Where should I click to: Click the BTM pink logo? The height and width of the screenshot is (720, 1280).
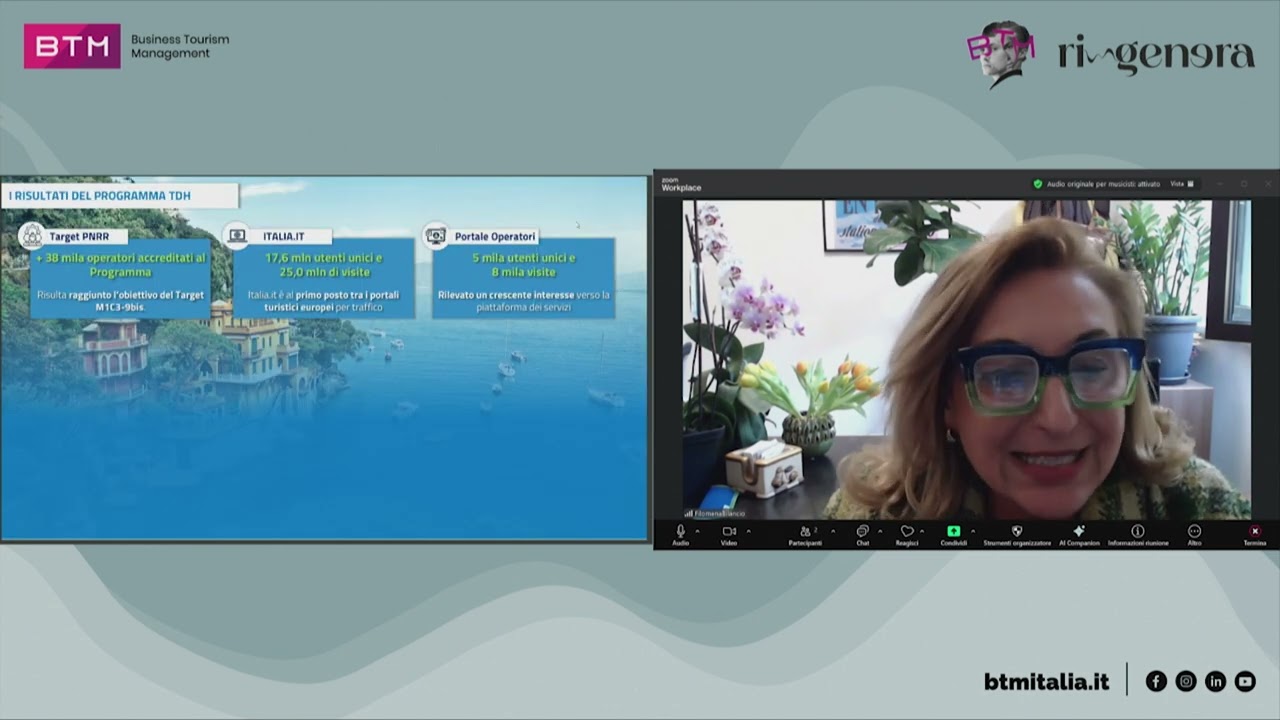point(72,46)
